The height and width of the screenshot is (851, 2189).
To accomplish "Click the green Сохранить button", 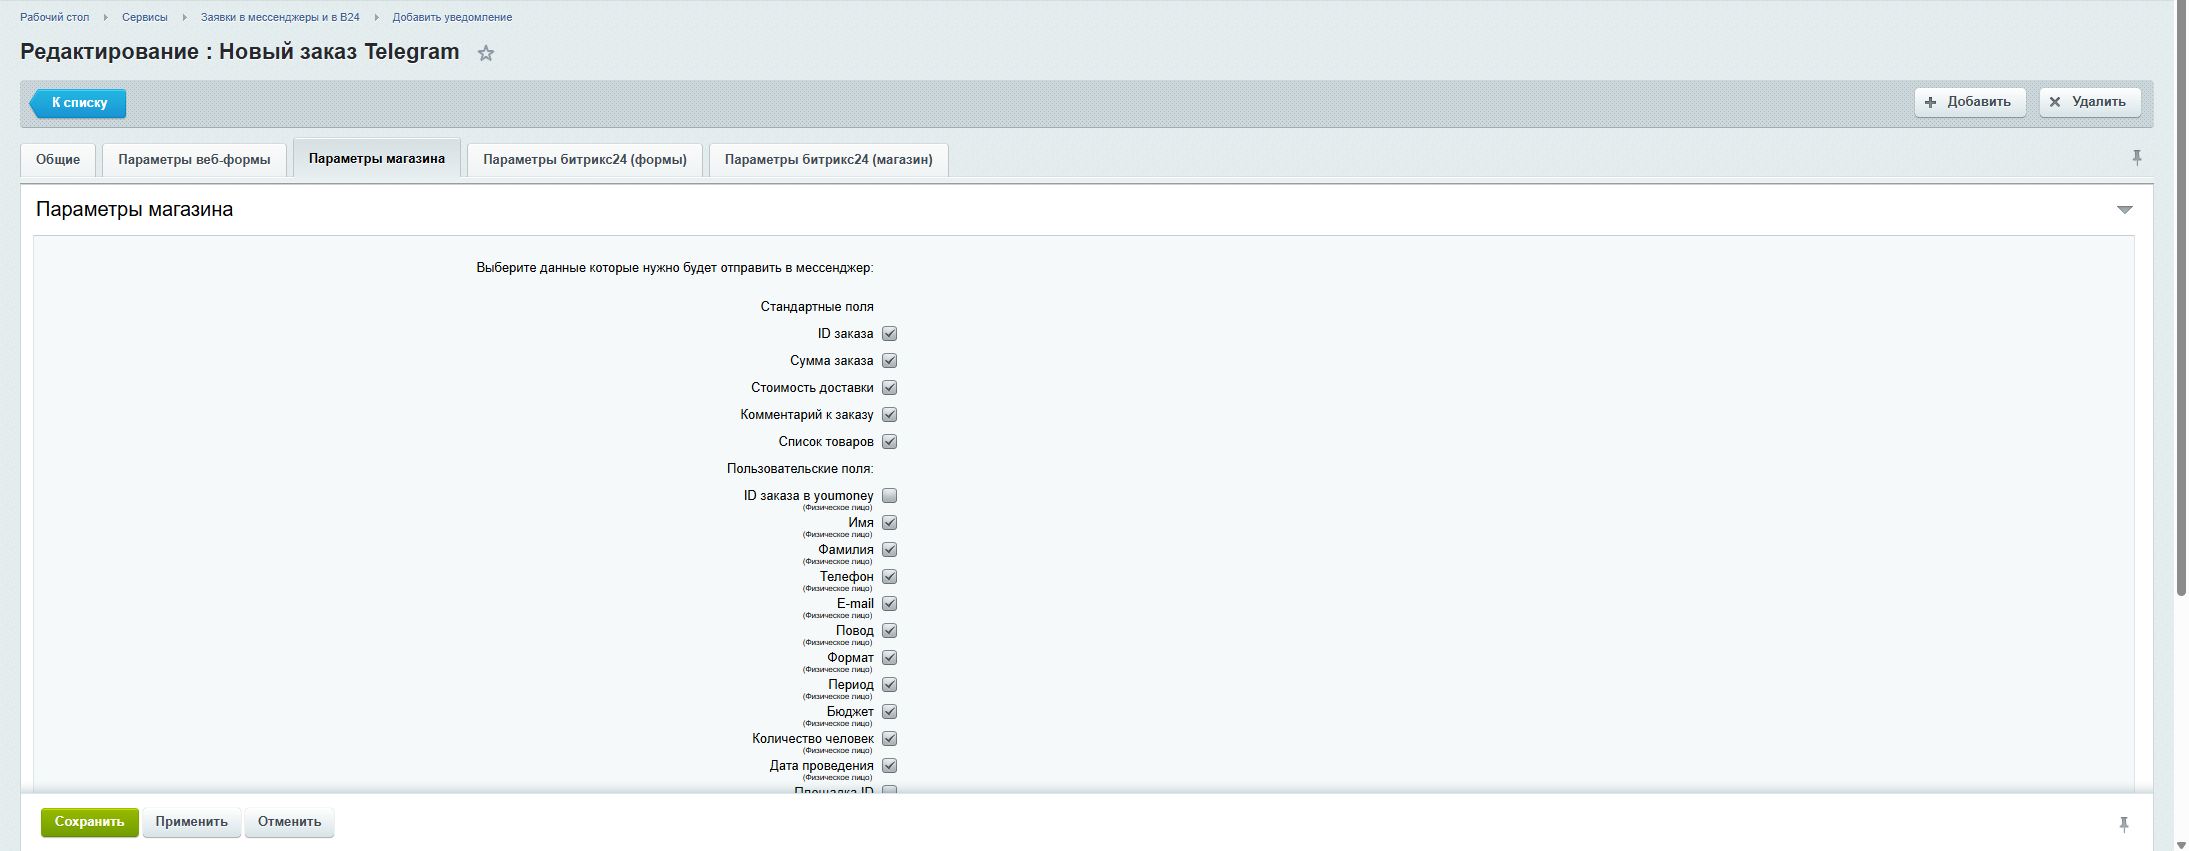I will [89, 822].
